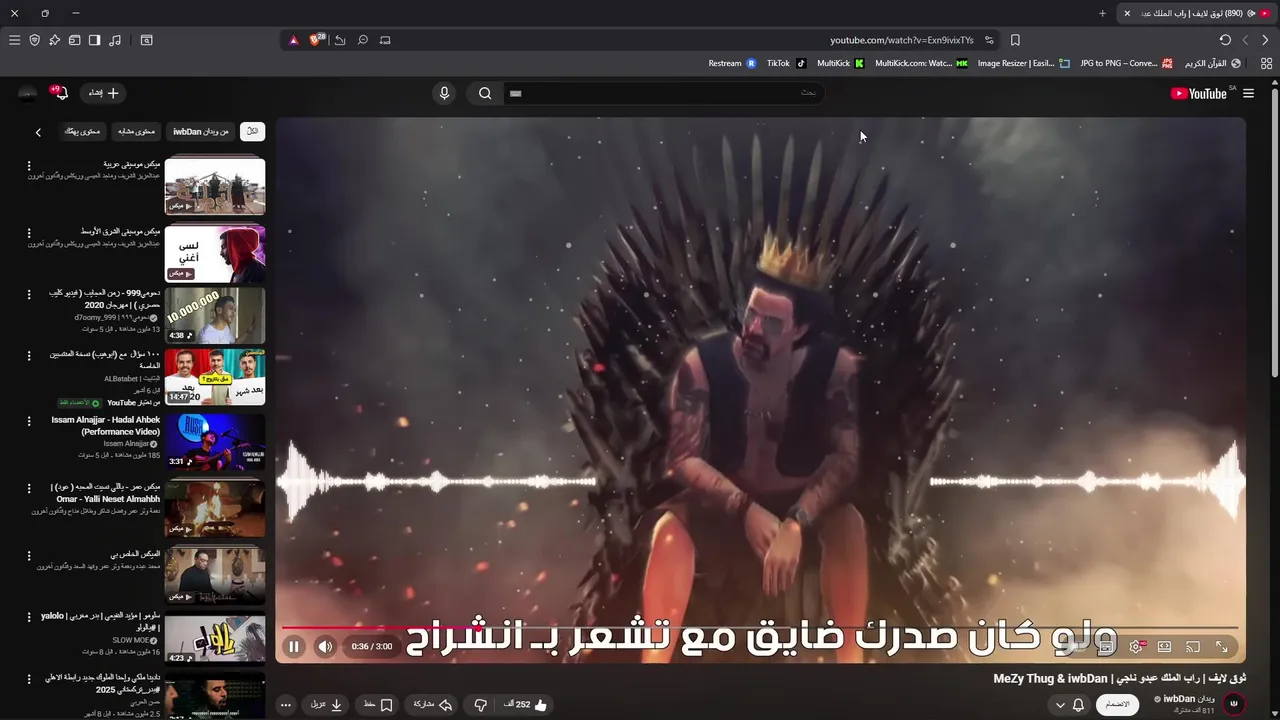Screen dimensions: 1280x720
Task: Go forward in browser history
Action: pyautogui.click(x=1245, y=40)
